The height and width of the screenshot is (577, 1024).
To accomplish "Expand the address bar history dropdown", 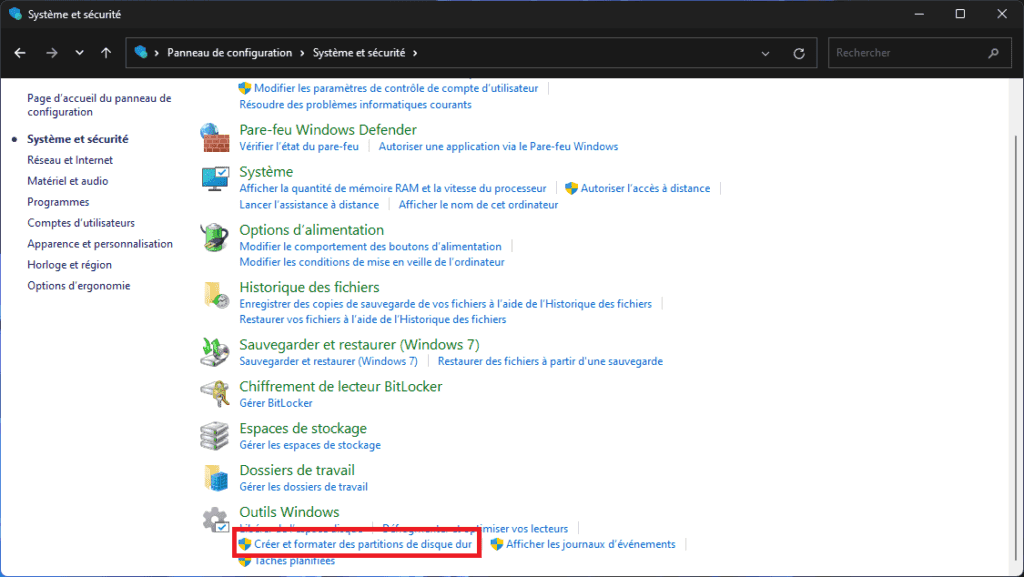I will point(765,54).
